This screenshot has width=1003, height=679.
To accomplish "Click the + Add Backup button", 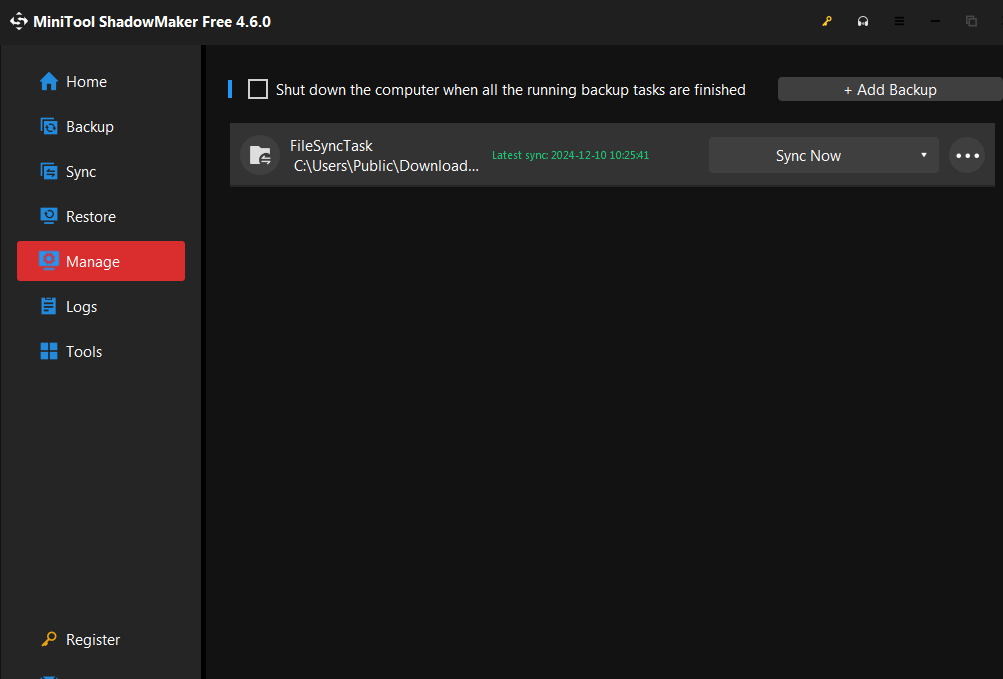I will pyautogui.click(x=890, y=90).
